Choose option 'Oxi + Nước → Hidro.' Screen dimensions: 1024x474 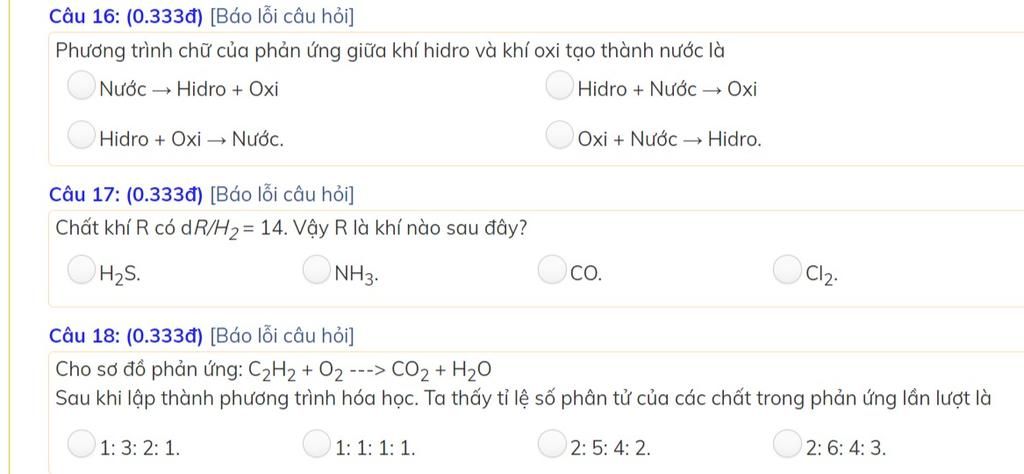click(559, 136)
